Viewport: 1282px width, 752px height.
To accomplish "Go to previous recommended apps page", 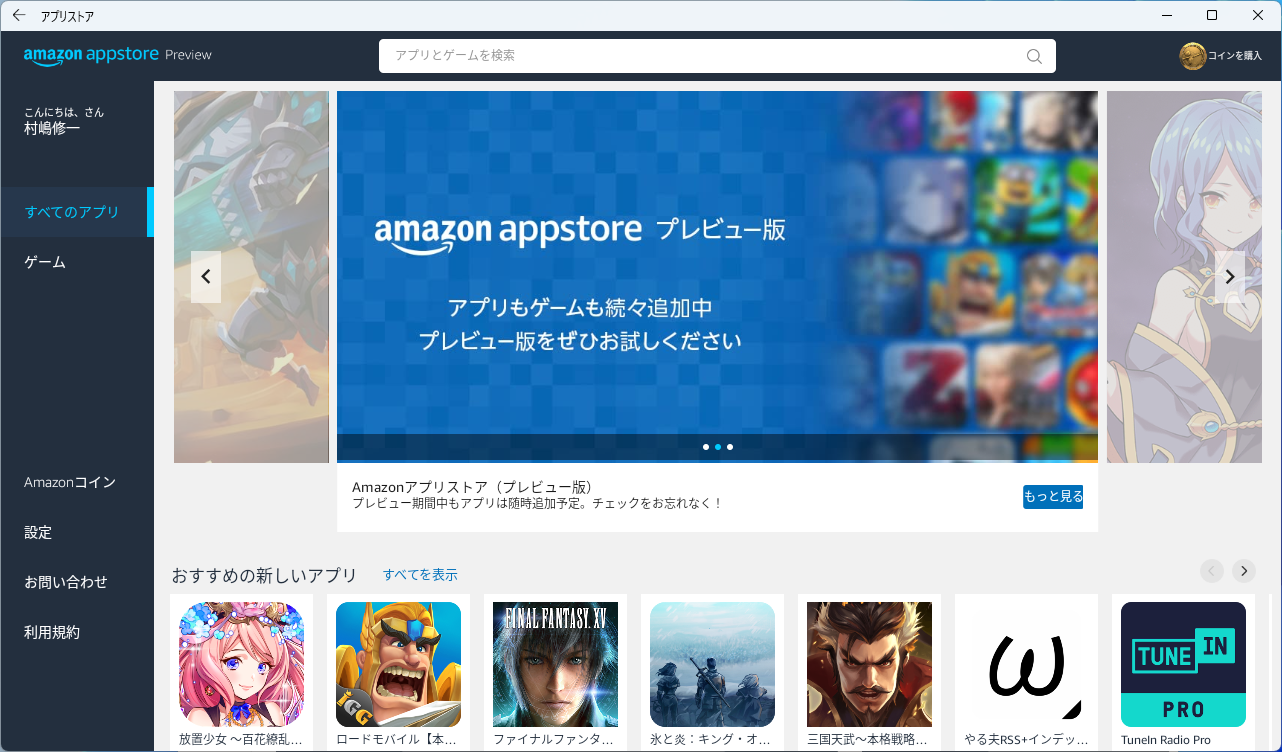I will coord(1211,571).
